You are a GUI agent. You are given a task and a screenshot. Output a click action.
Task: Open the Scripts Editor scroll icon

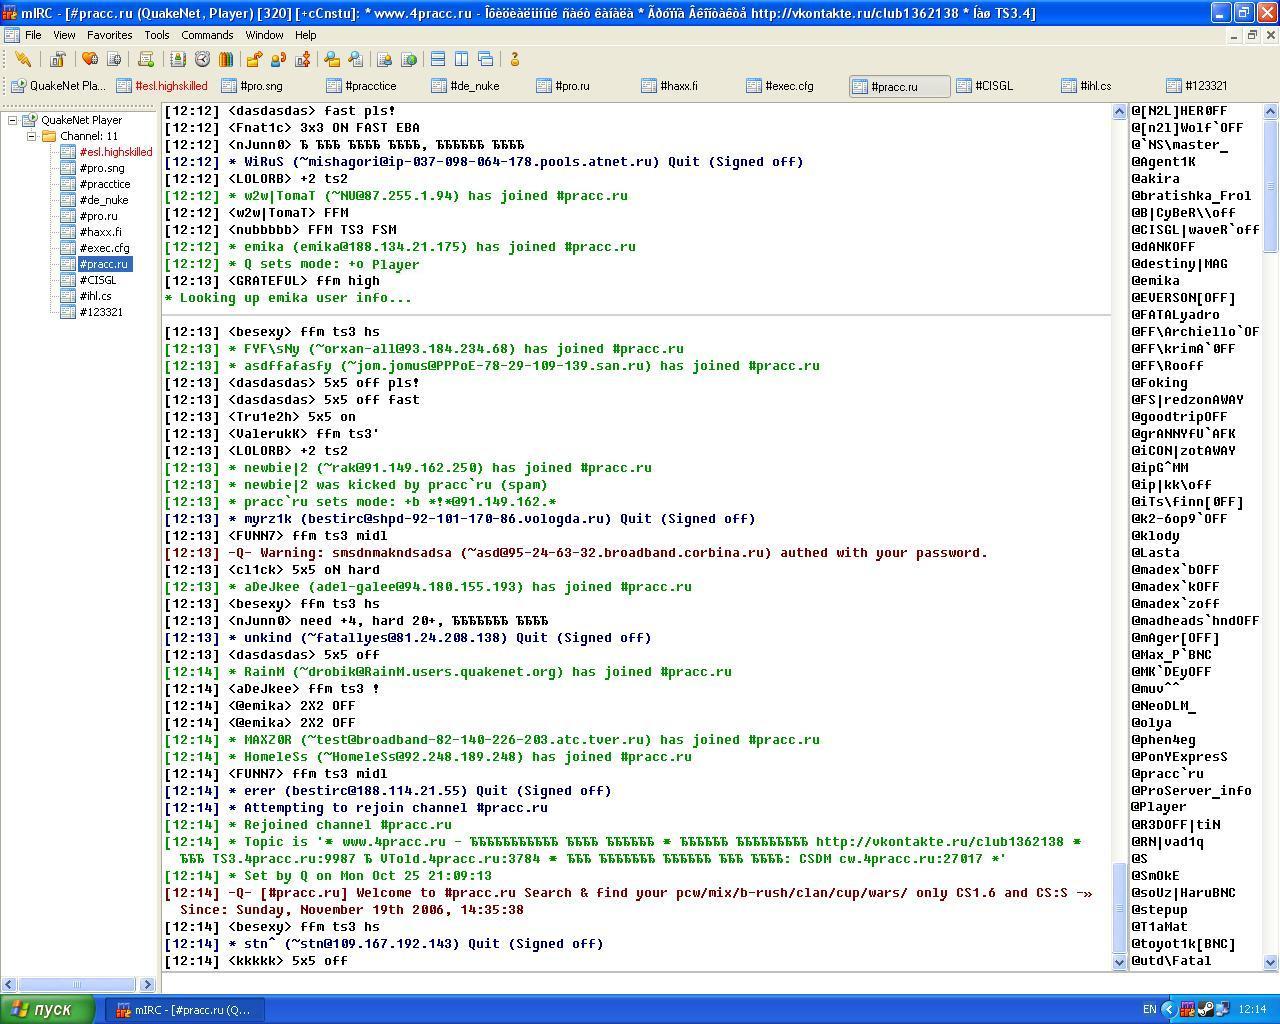[146, 60]
